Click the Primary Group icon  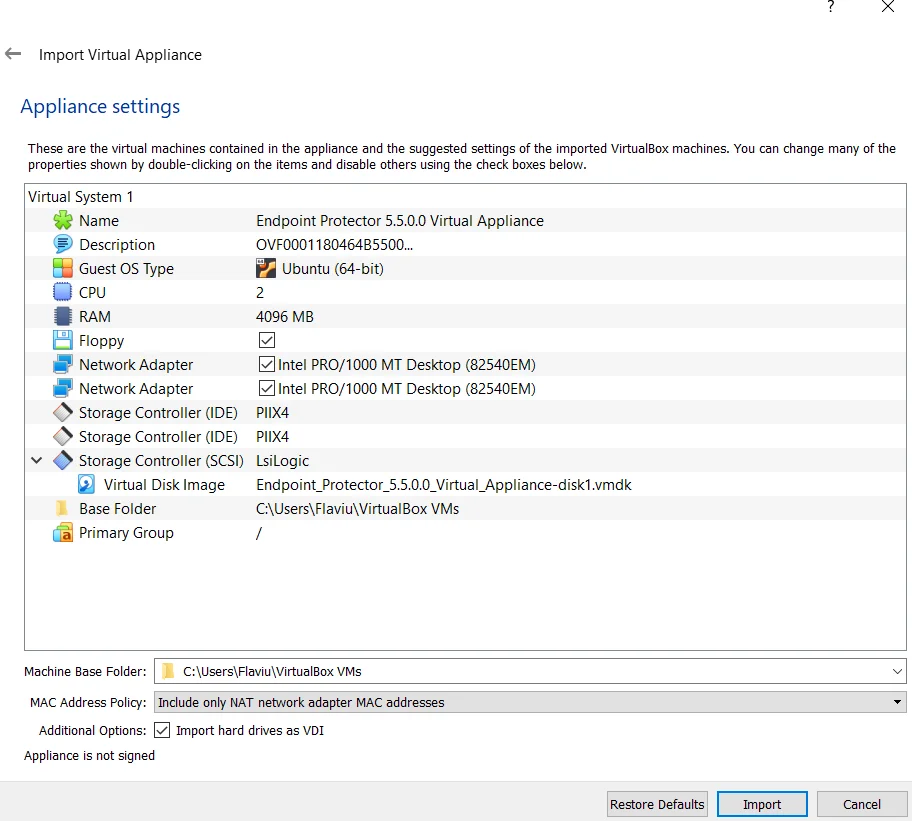pyautogui.click(x=62, y=533)
